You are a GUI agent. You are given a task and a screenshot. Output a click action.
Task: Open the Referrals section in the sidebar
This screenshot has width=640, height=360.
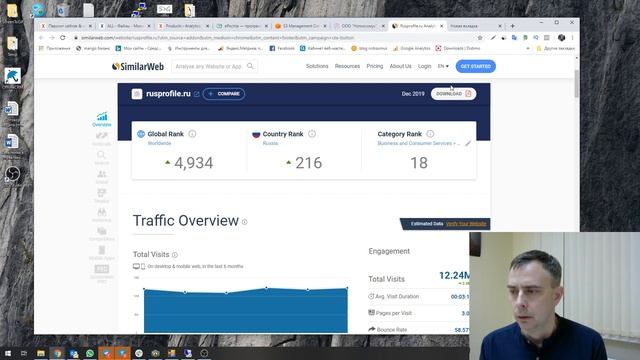point(102,139)
